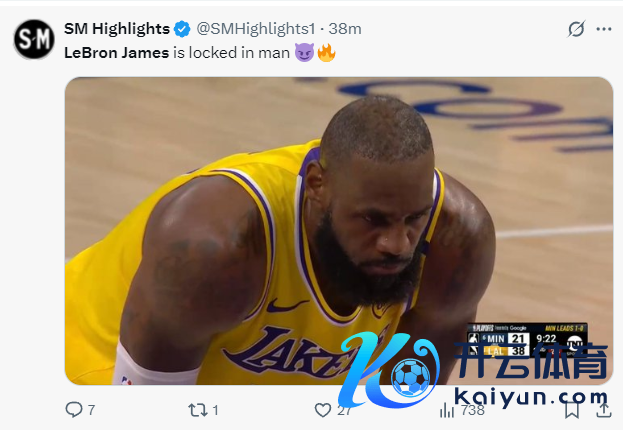Open the SM Highlights display name link

(x=116, y=29)
